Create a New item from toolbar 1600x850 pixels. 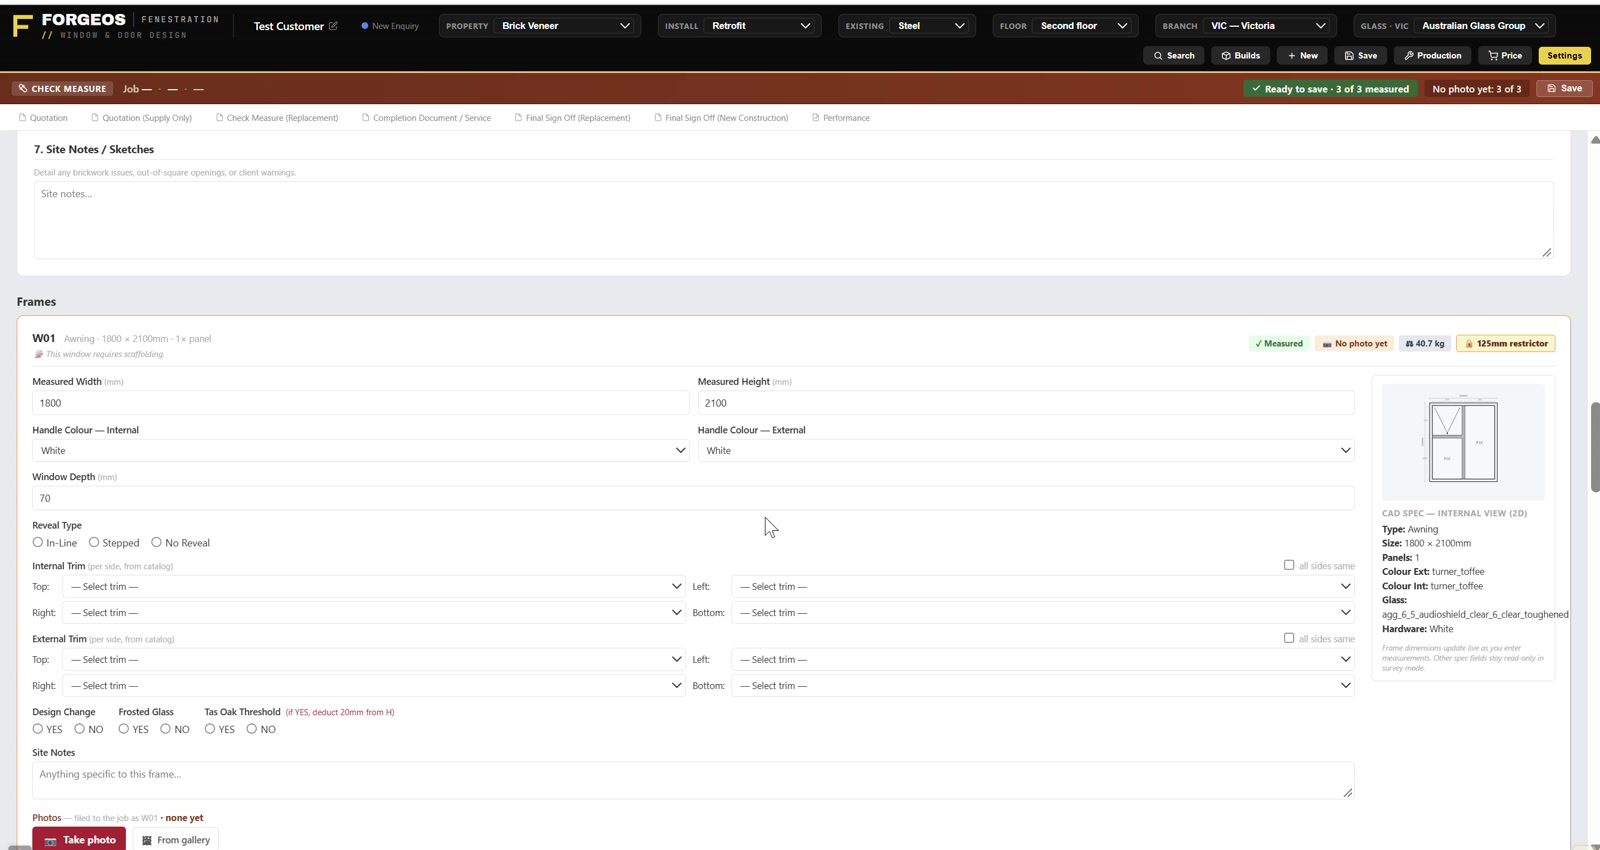point(1302,56)
